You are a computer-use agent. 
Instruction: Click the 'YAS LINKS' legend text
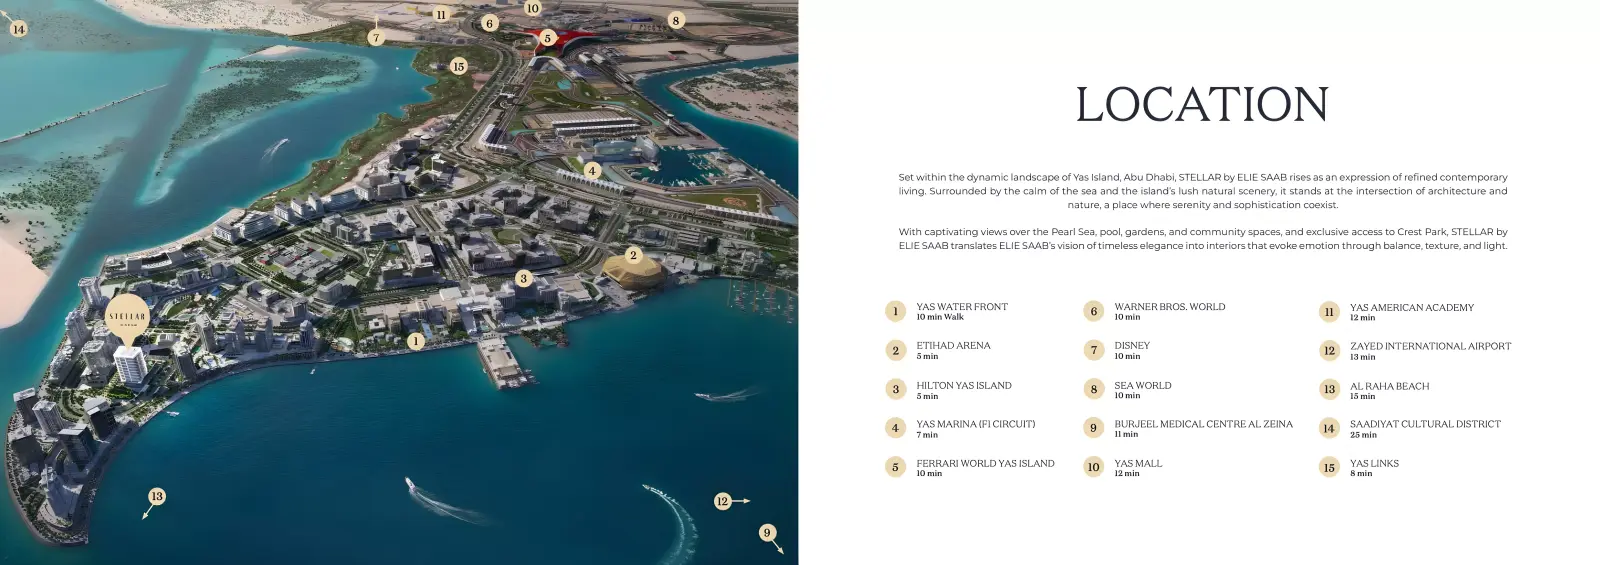[x=1374, y=463]
